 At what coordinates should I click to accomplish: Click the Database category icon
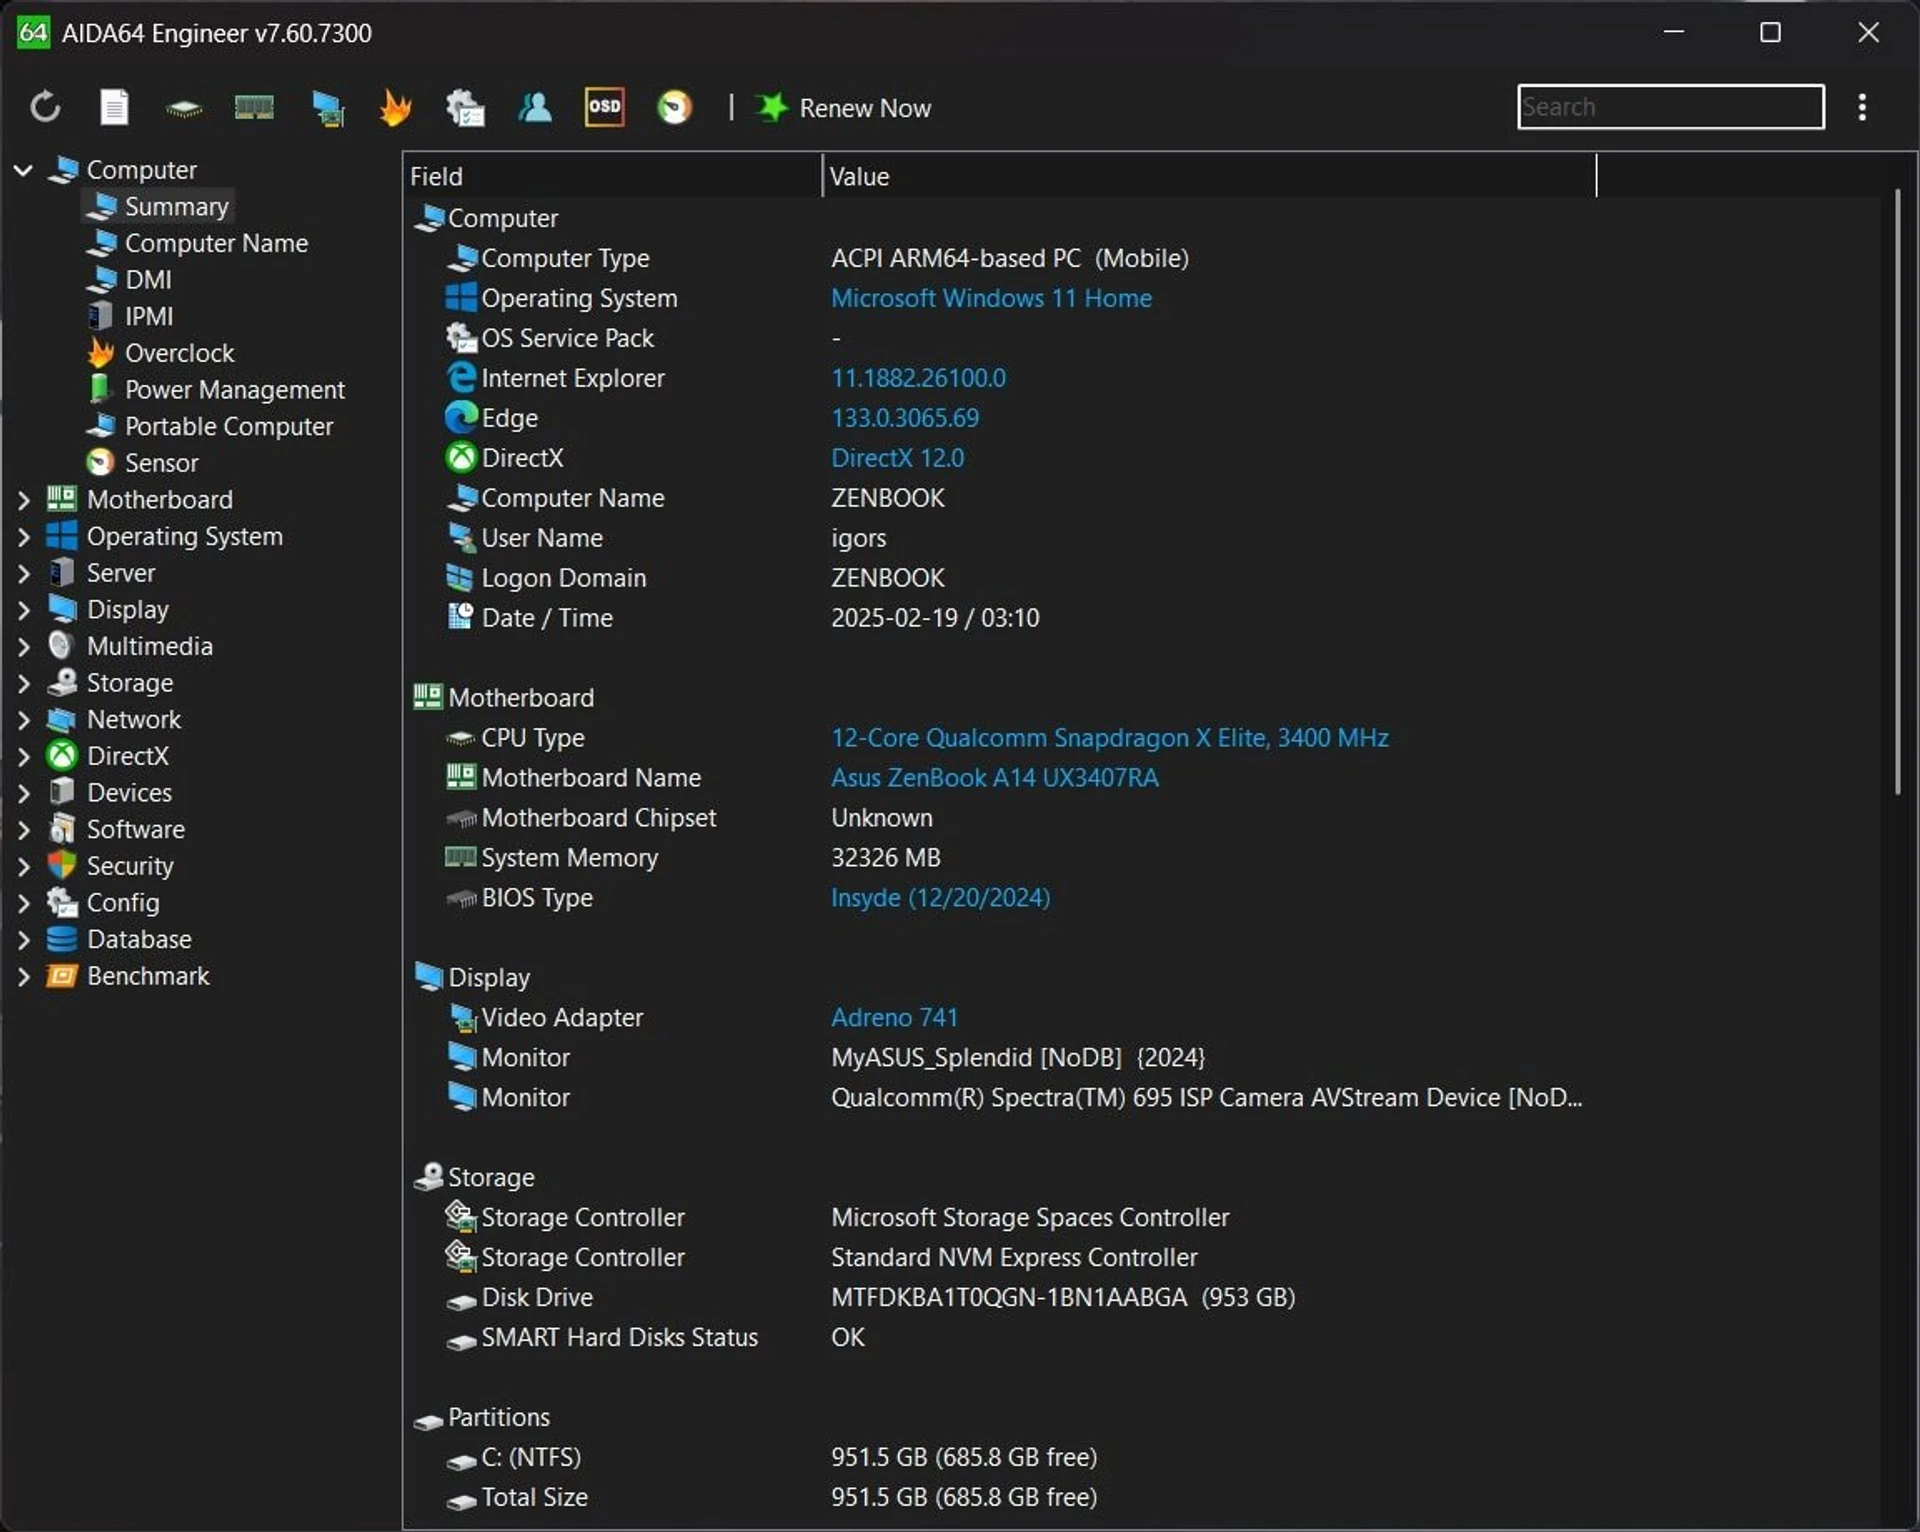[x=62, y=940]
